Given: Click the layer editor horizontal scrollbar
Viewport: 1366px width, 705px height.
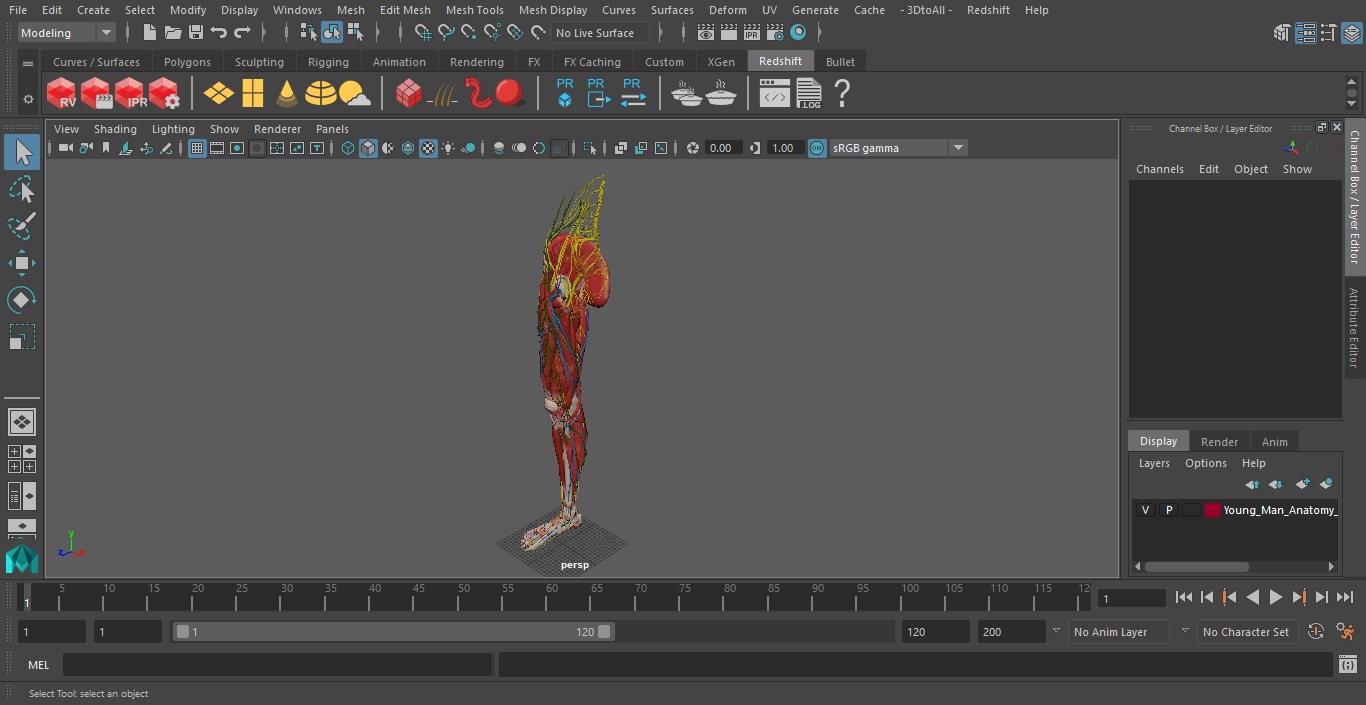Looking at the screenshot, I should click(1196, 566).
